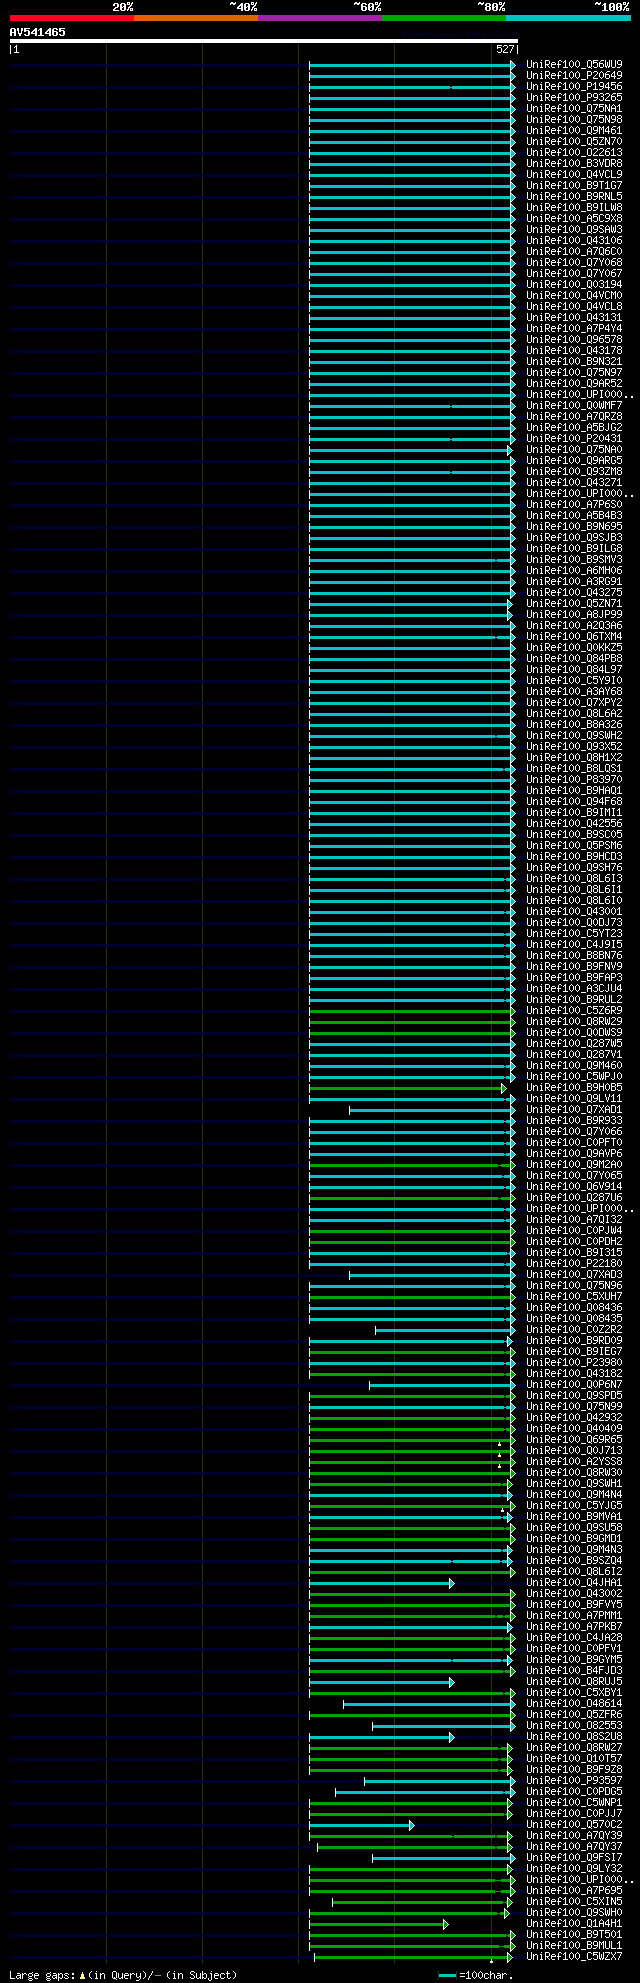The image size is (640, 1983).
Task: Select the UniRef100_Q0P6N7 label
Action: click(x=574, y=1384)
